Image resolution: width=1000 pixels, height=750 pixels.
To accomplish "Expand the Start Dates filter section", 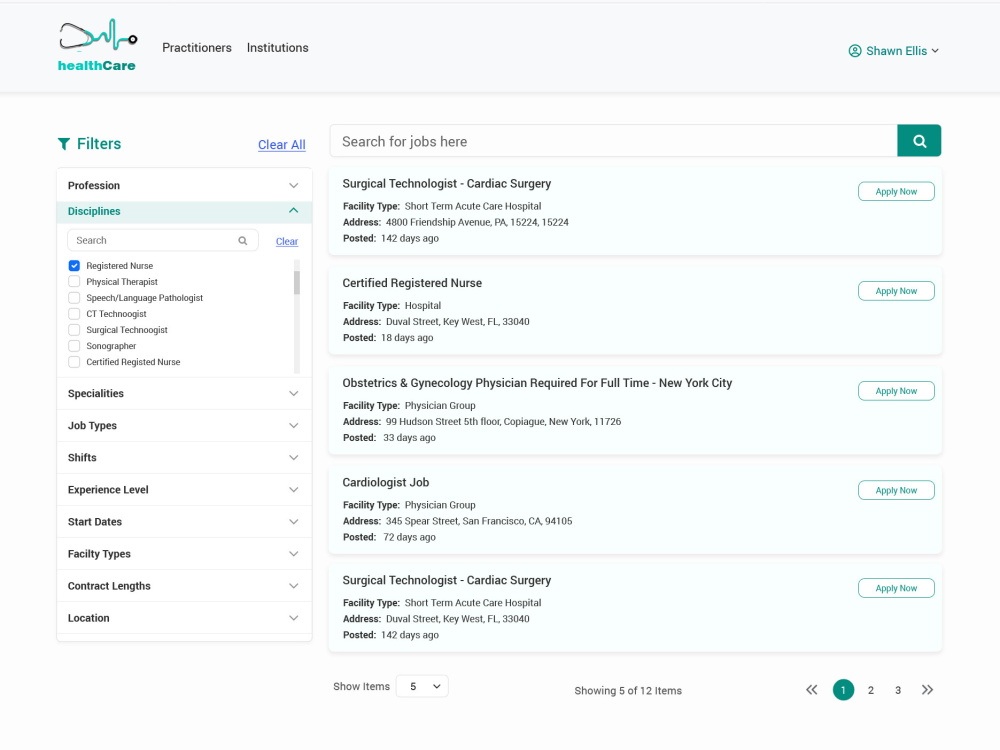I will pyautogui.click(x=184, y=522).
